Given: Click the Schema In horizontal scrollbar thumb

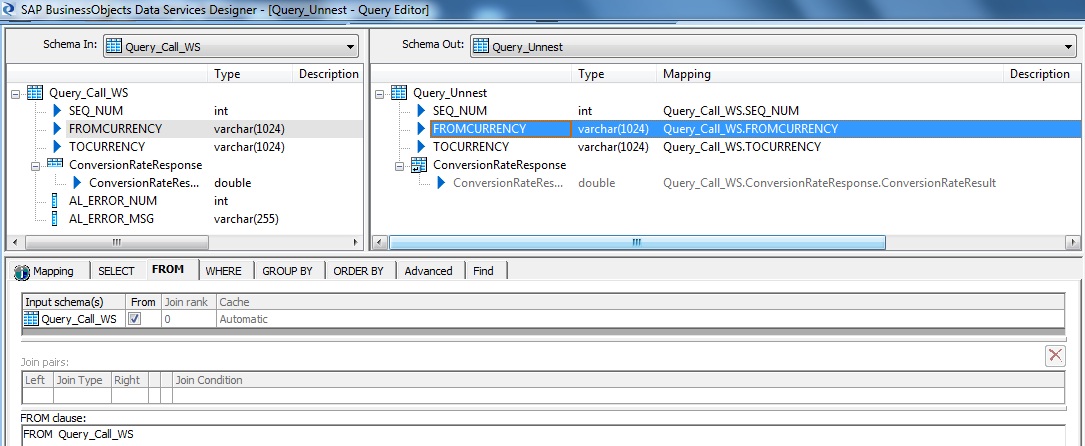Looking at the screenshot, I should [117, 243].
